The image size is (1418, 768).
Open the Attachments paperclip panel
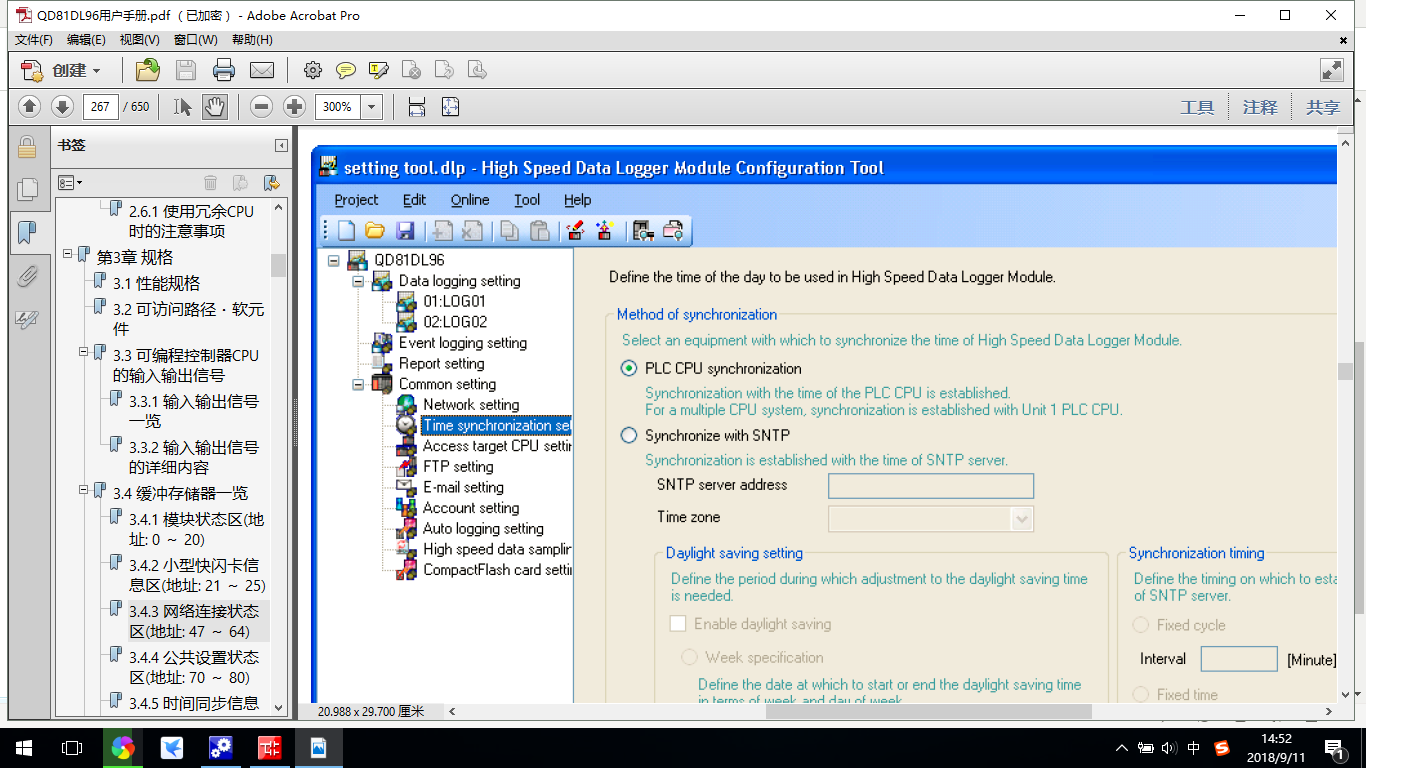pyautogui.click(x=28, y=277)
